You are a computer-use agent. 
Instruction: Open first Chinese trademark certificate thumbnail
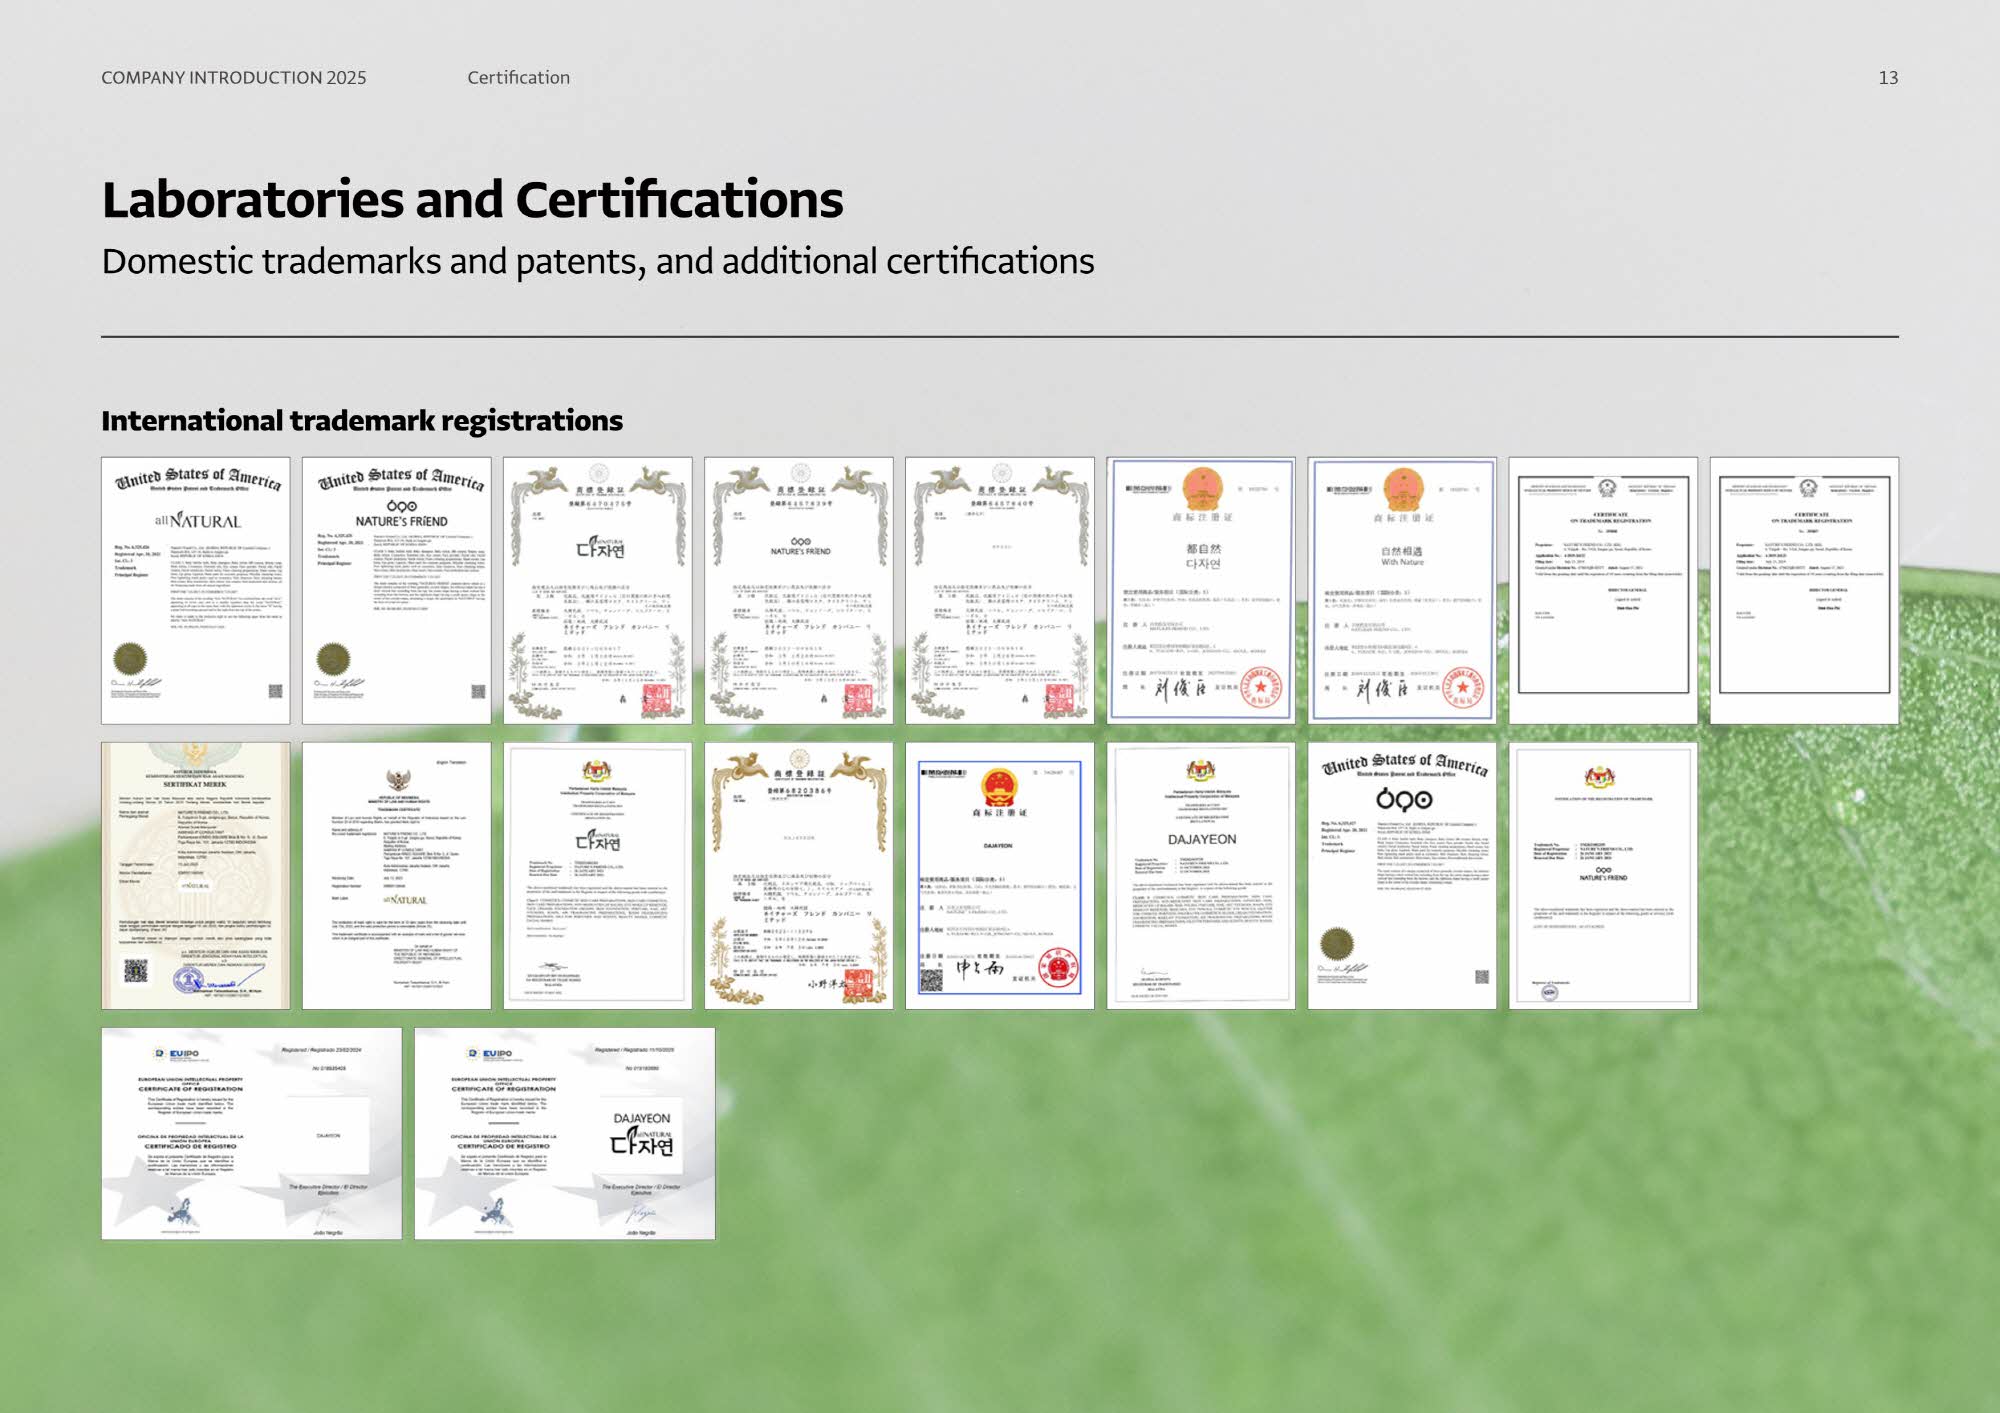pos(1200,590)
